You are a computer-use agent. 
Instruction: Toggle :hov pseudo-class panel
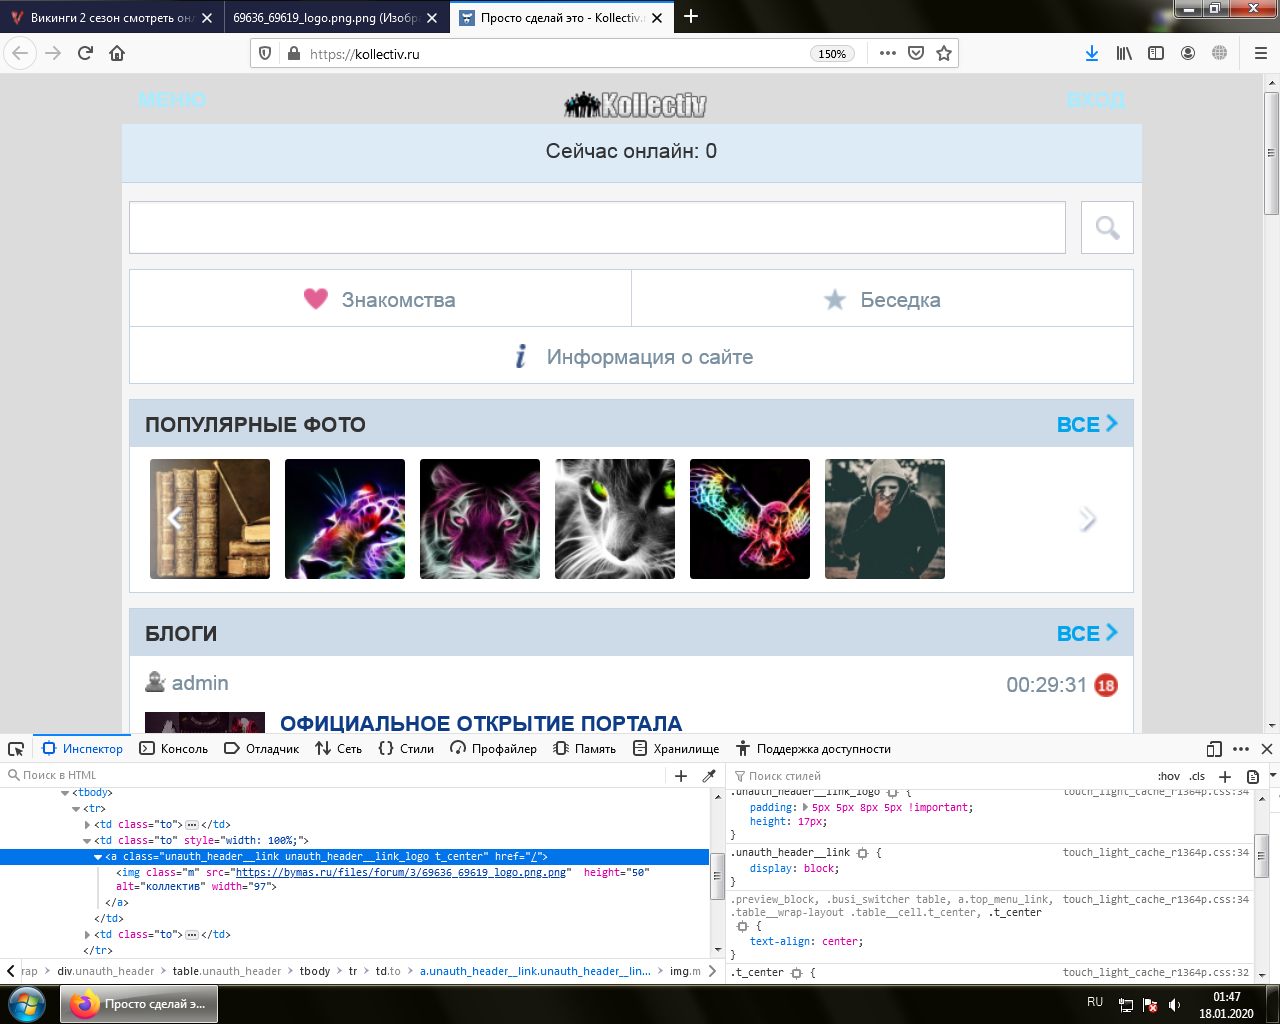(x=1168, y=776)
